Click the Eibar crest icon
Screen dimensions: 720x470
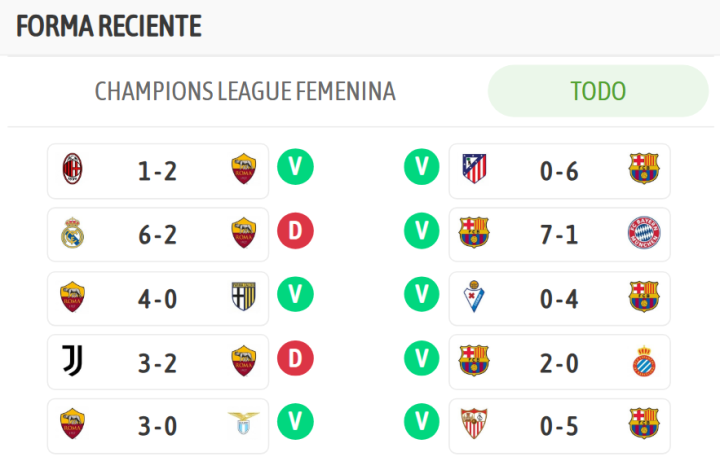tap(474, 296)
